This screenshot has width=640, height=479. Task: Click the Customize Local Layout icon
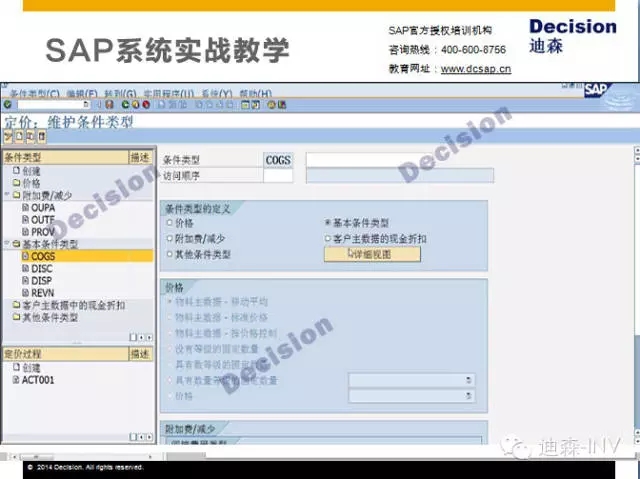pos(282,105)
